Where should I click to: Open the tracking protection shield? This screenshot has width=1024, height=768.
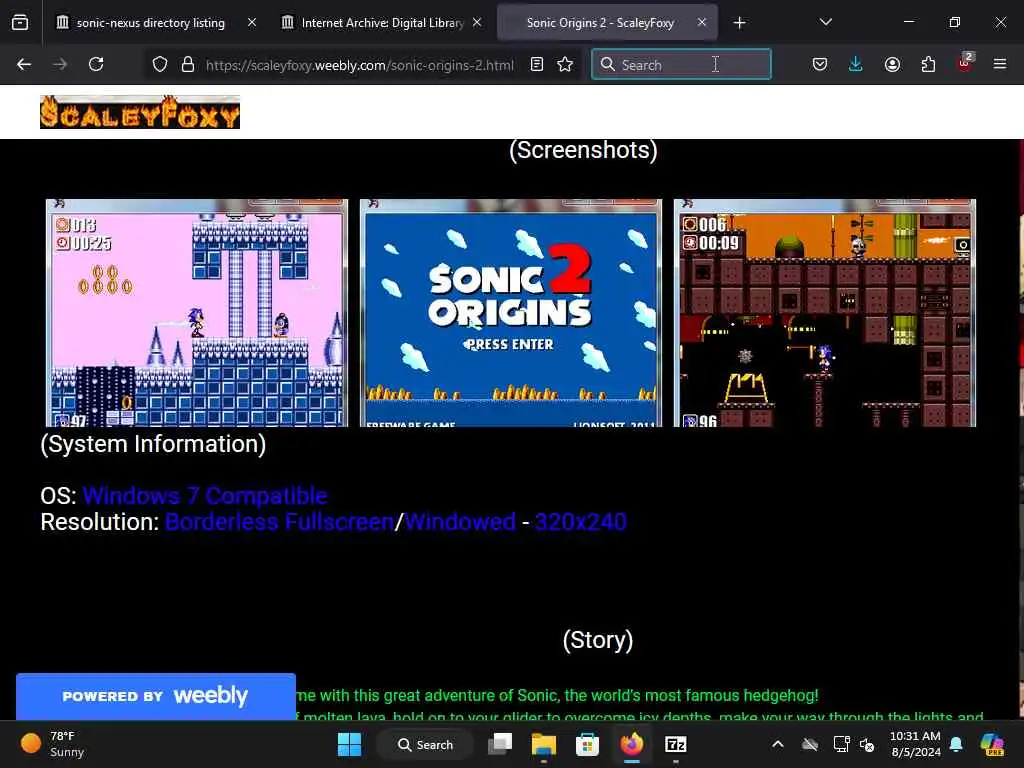tap(160, 64)
